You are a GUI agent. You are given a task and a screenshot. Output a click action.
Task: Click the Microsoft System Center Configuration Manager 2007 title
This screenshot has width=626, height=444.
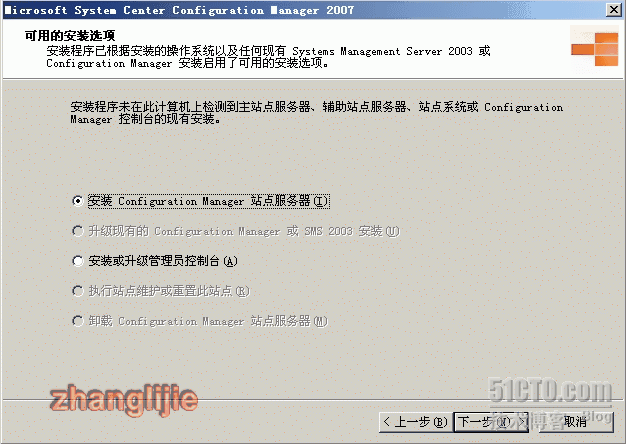tap(179, 10)
